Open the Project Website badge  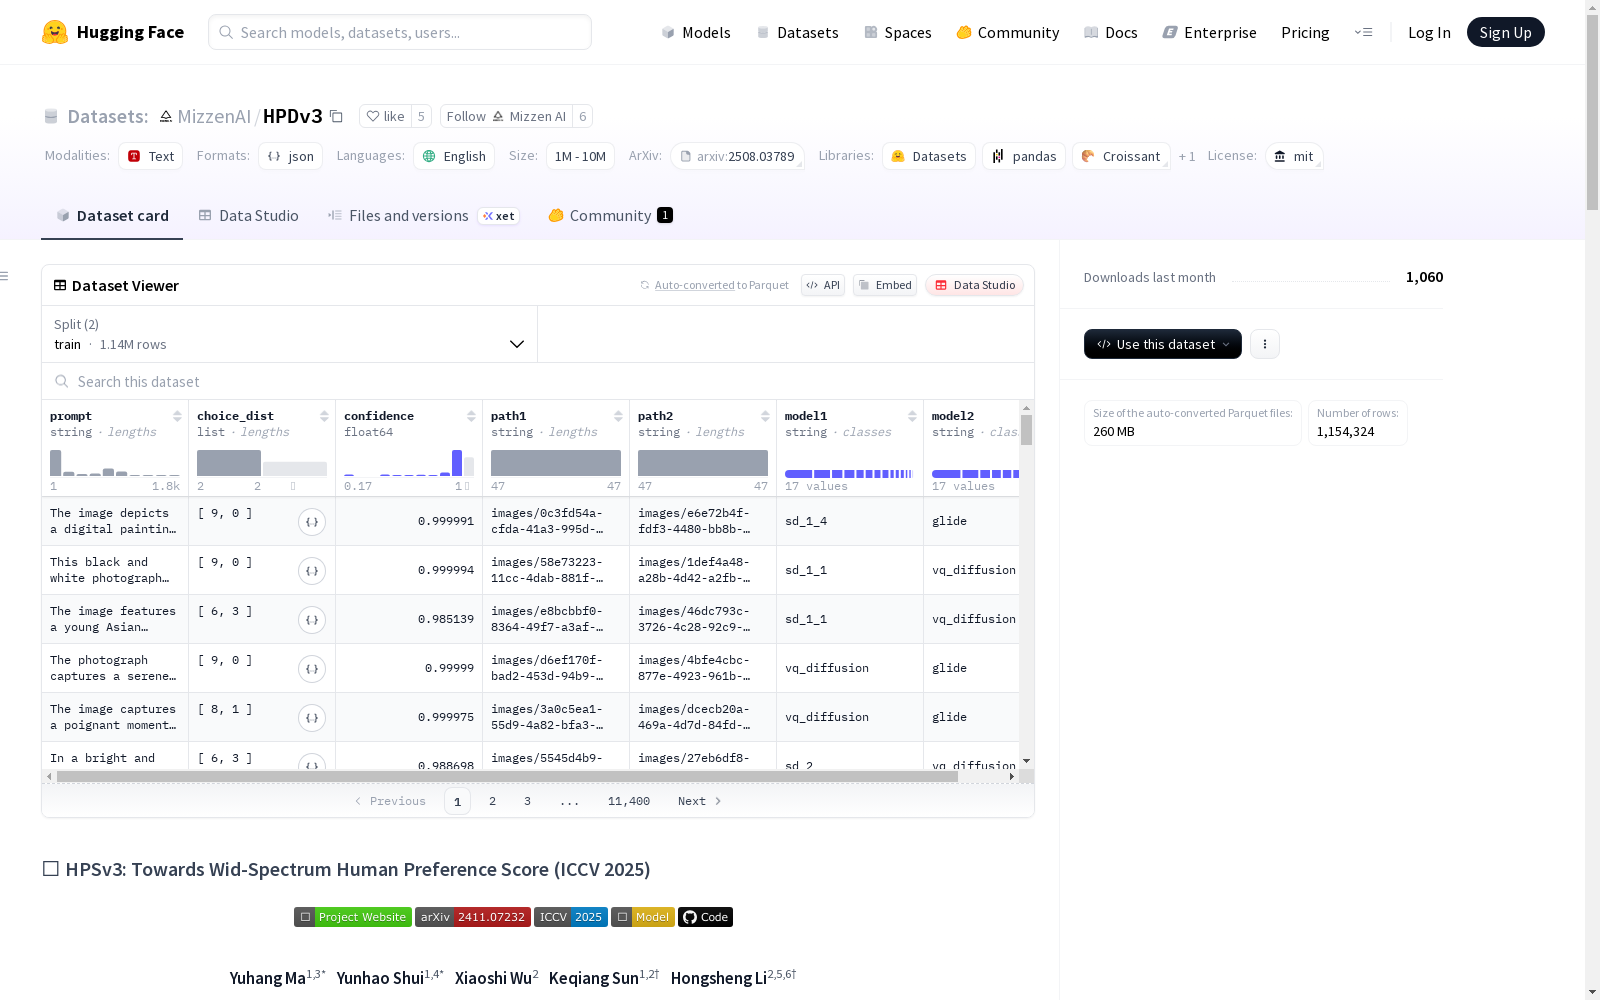[353, 917]
